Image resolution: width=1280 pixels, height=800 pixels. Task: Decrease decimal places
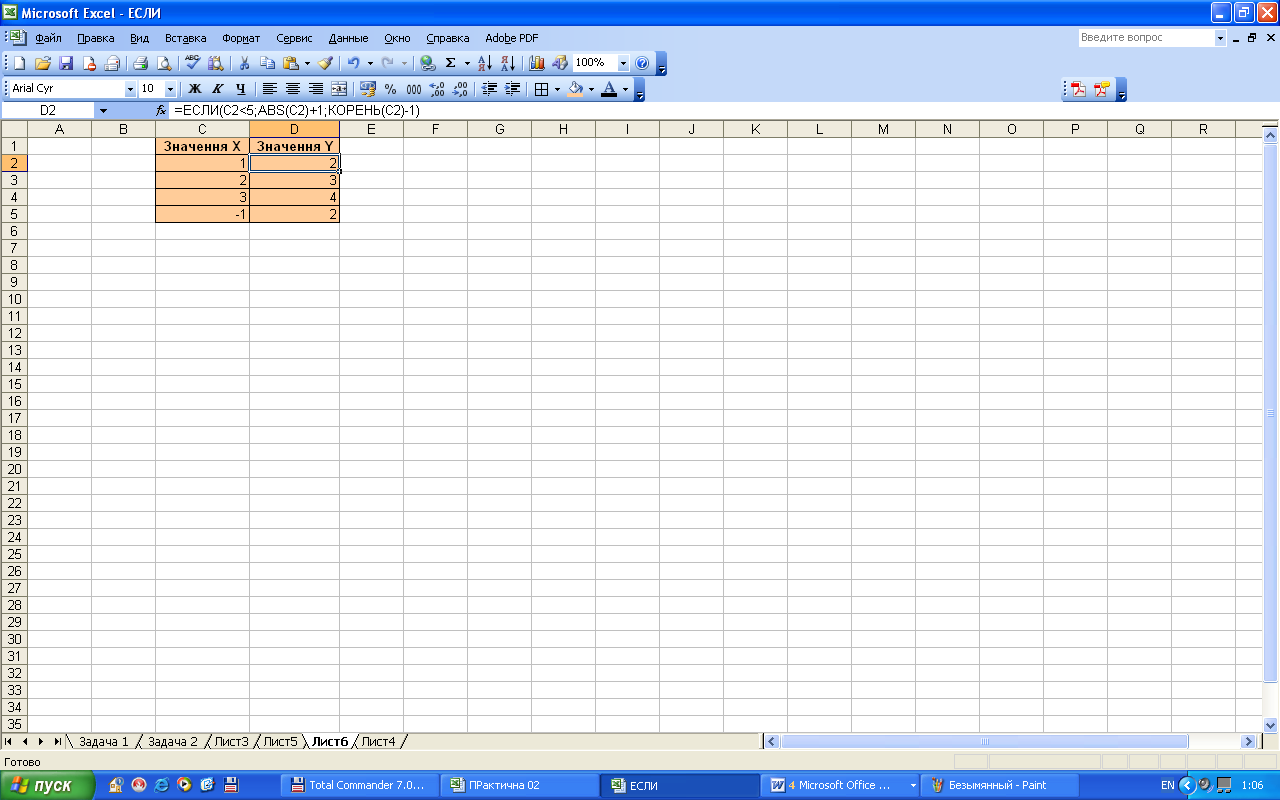coord(460,89)
